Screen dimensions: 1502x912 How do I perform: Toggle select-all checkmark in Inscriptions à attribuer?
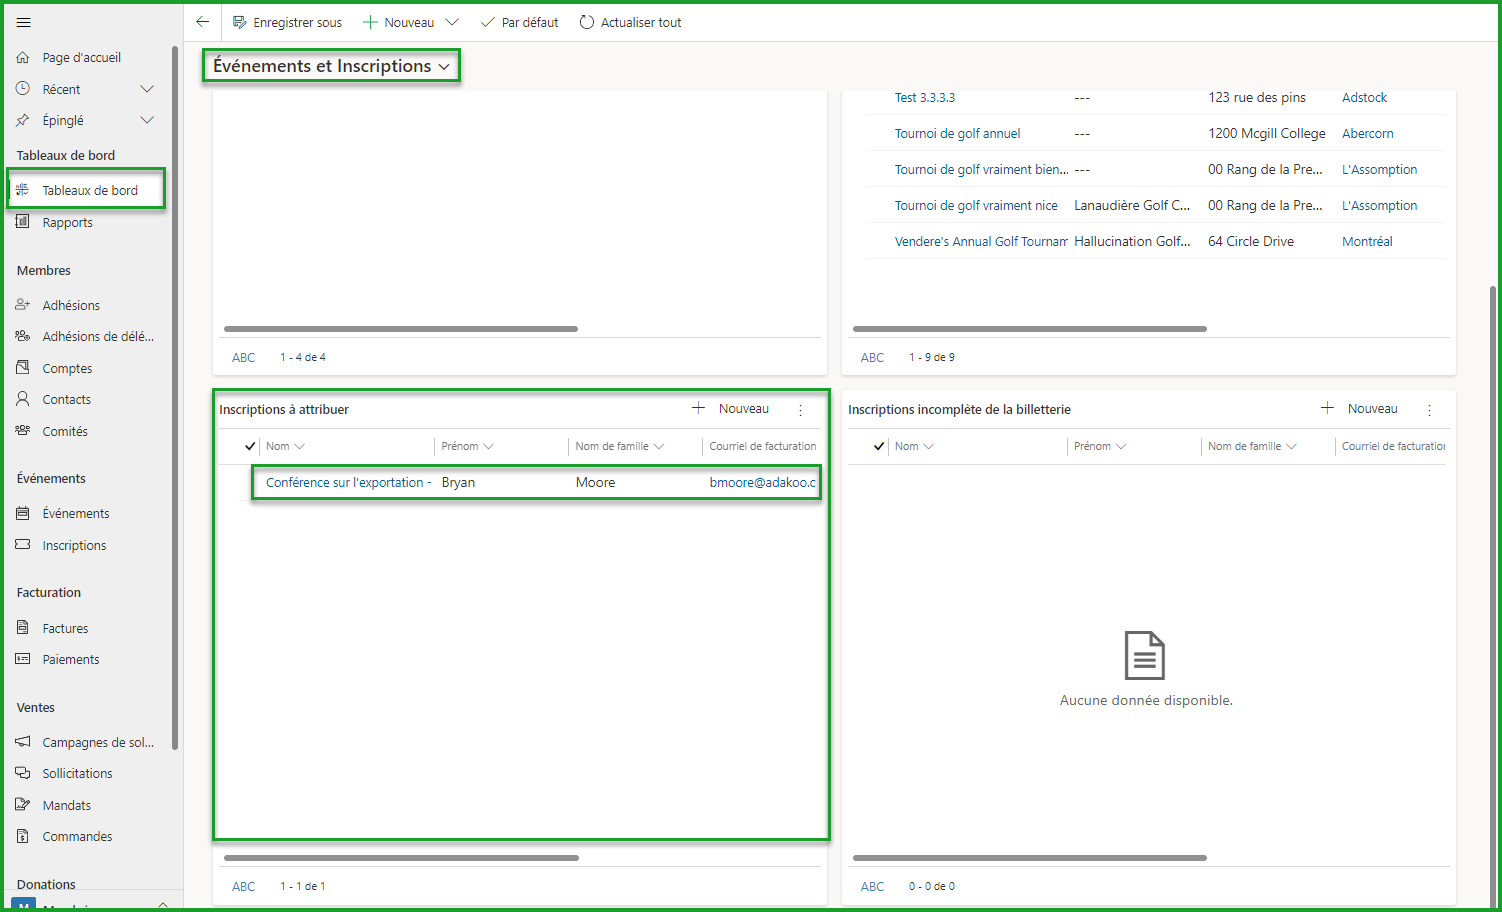(250, 447)
